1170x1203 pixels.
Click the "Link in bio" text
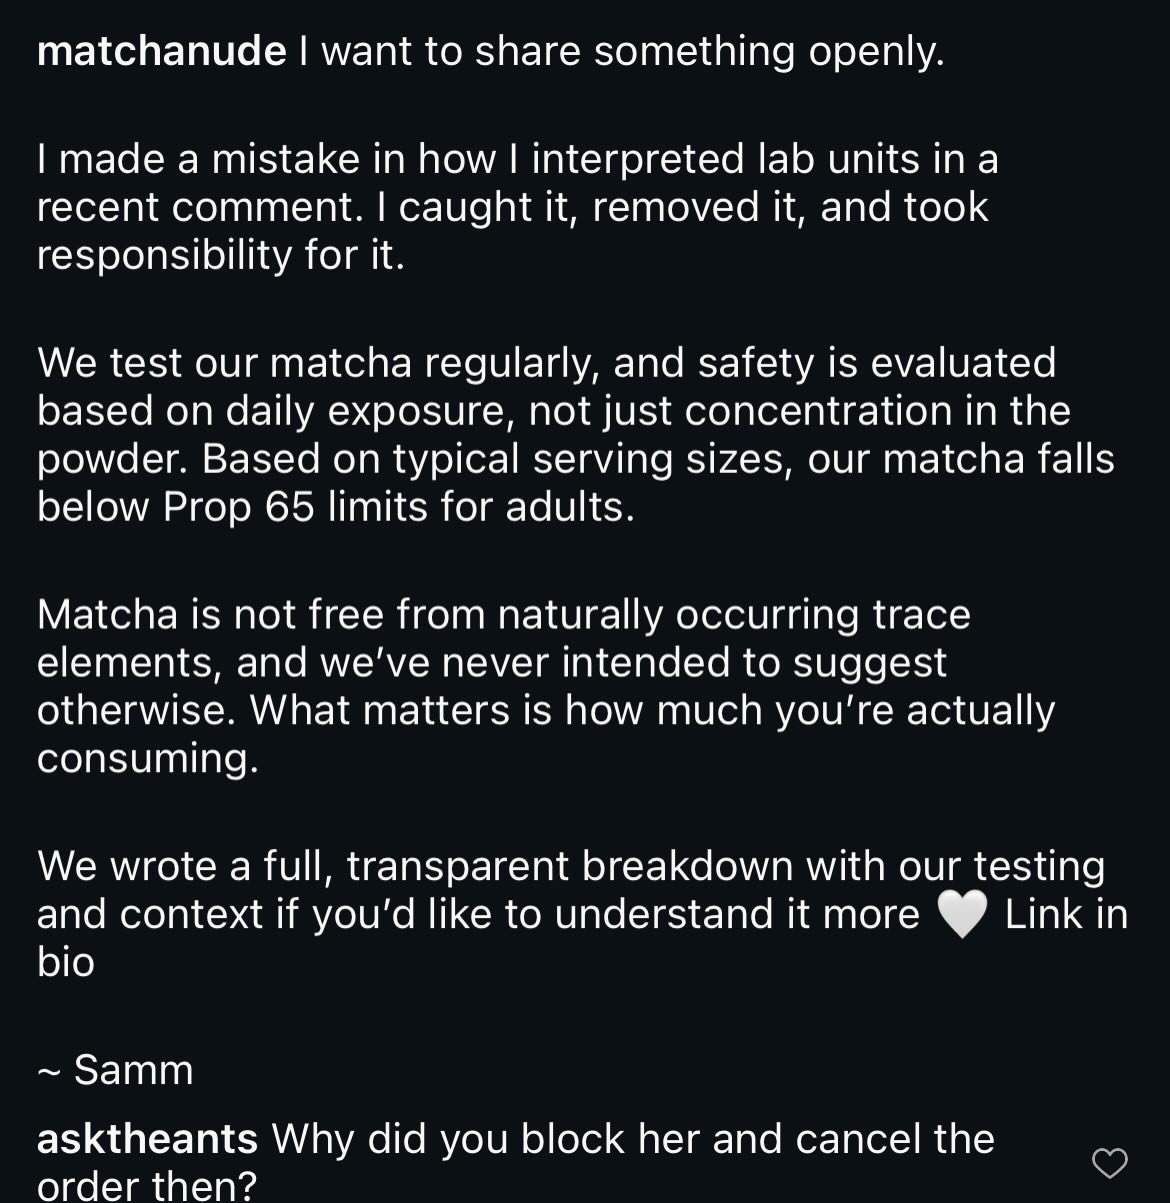[1065, 915]
